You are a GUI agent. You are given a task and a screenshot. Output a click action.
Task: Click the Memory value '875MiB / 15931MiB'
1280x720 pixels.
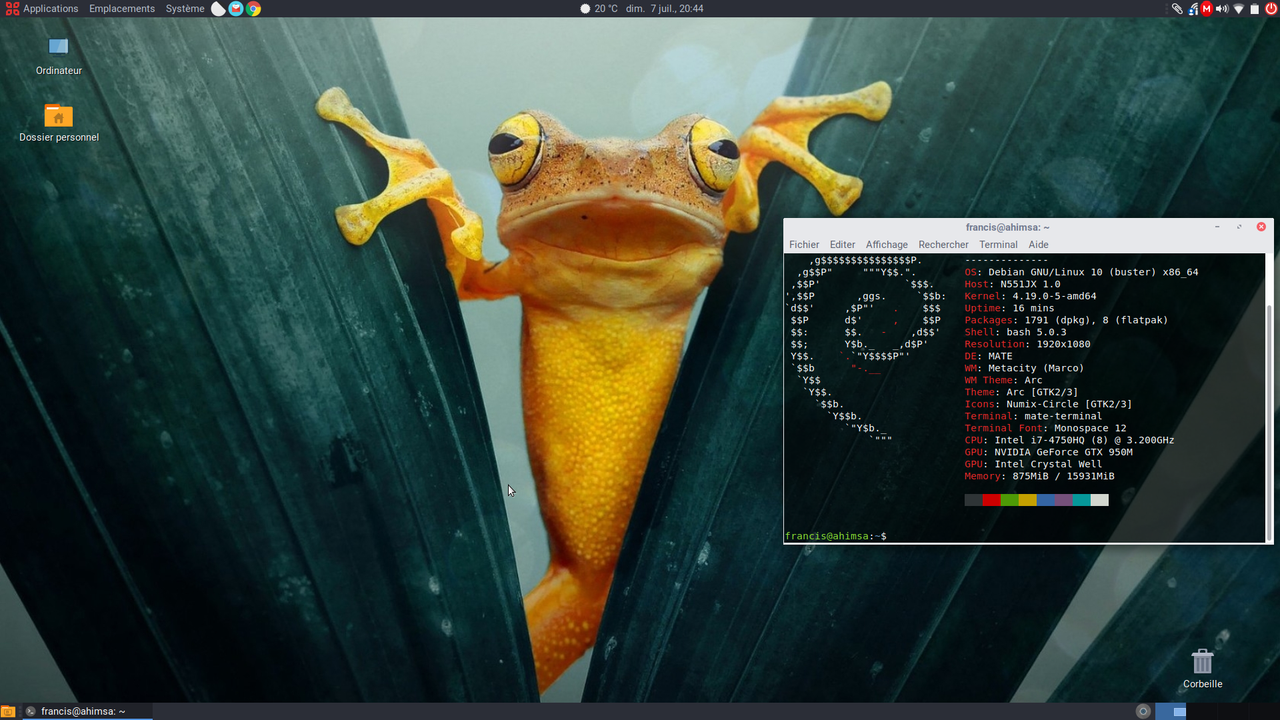coord(1063,476)
